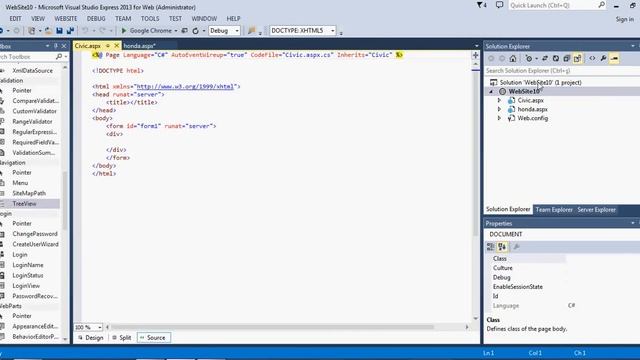
Task: Click the Search Solution Explorer field
Action: (562, 71)
